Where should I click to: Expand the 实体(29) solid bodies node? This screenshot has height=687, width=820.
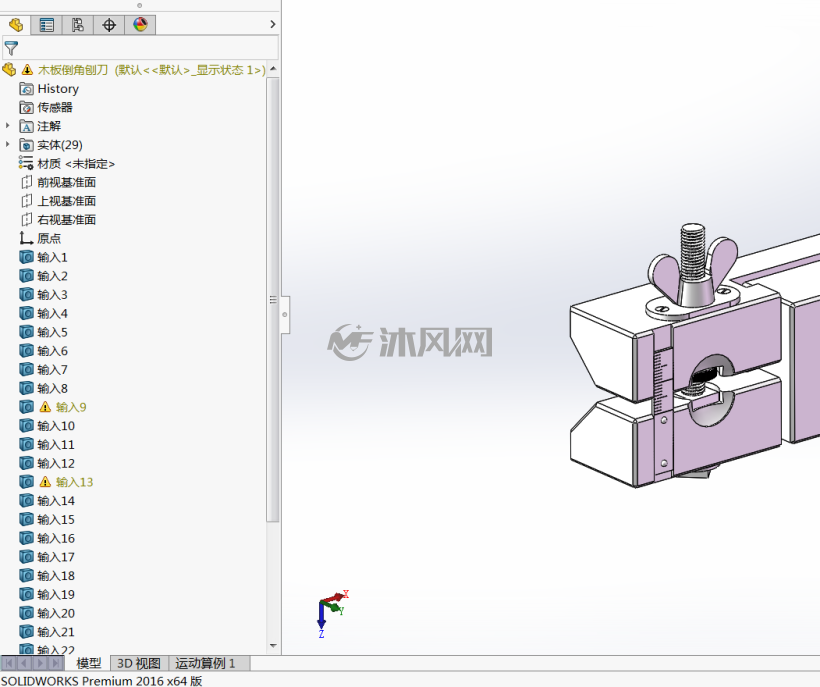point(7,144)
